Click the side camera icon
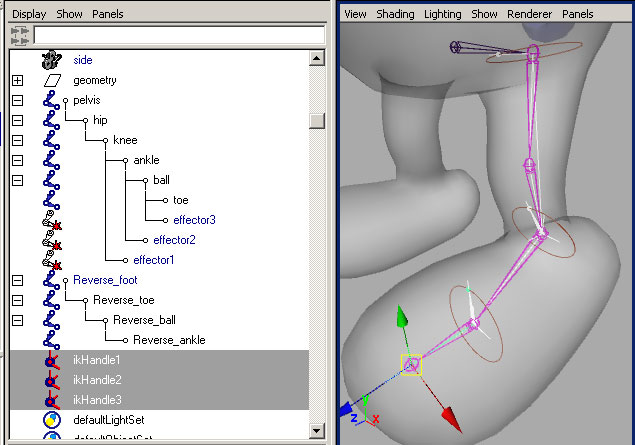This screenshot has width=635, height=445. 52,60
